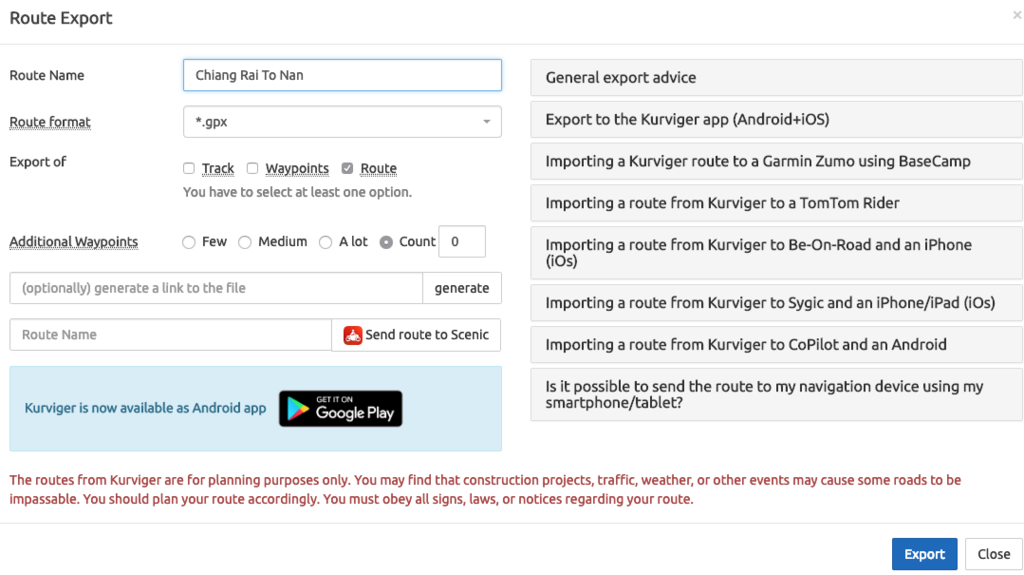Image resolution: width=1024 pixels, height=575 pixels.
Task: Select the Count waypoints radio button
Action: [386, 242]
